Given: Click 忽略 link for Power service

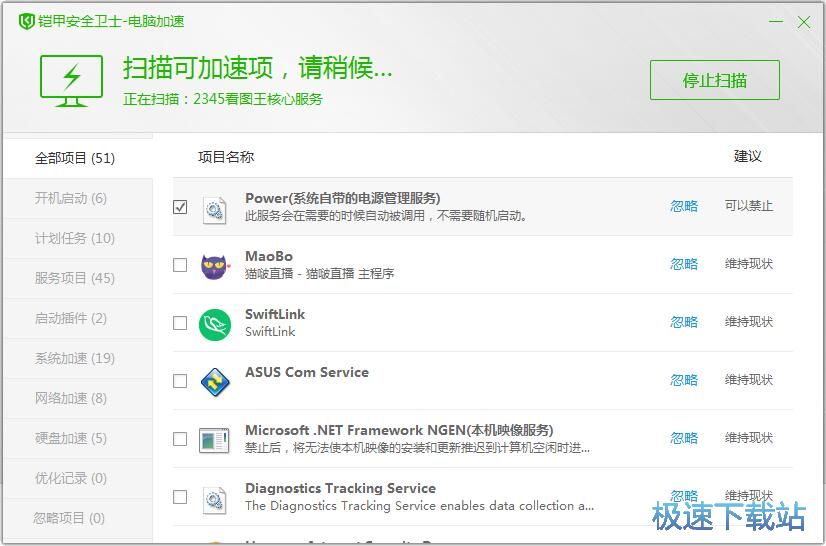Looking at the screenshot, I should click(684, 206).
